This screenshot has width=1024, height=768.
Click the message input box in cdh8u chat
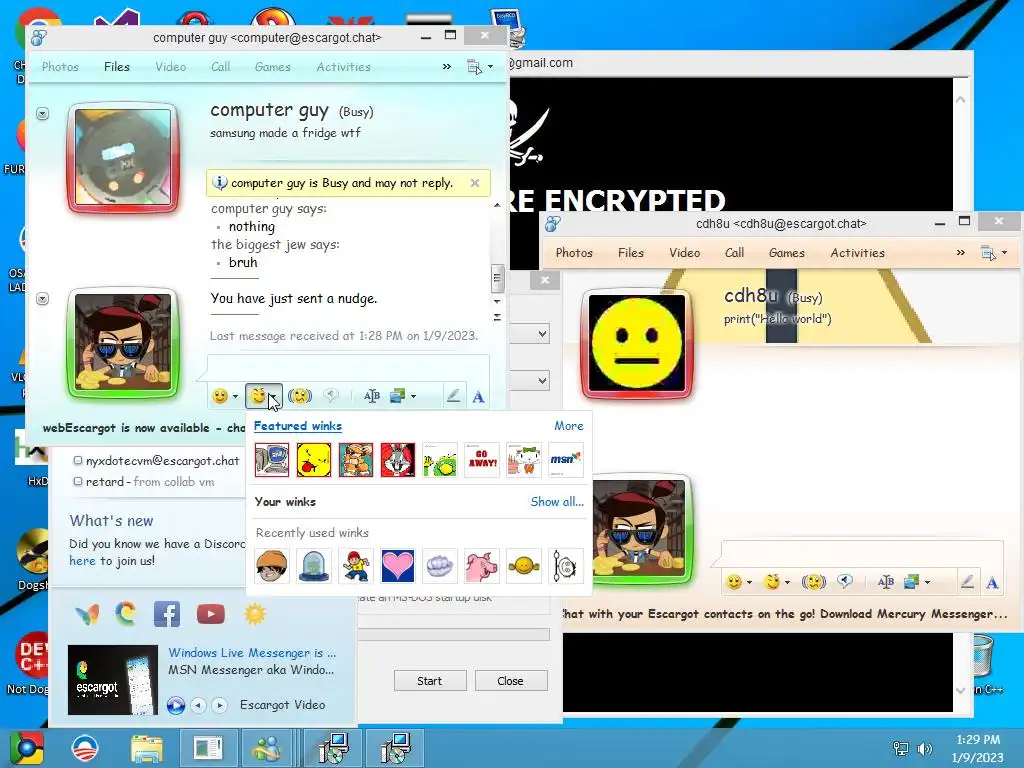862,554
